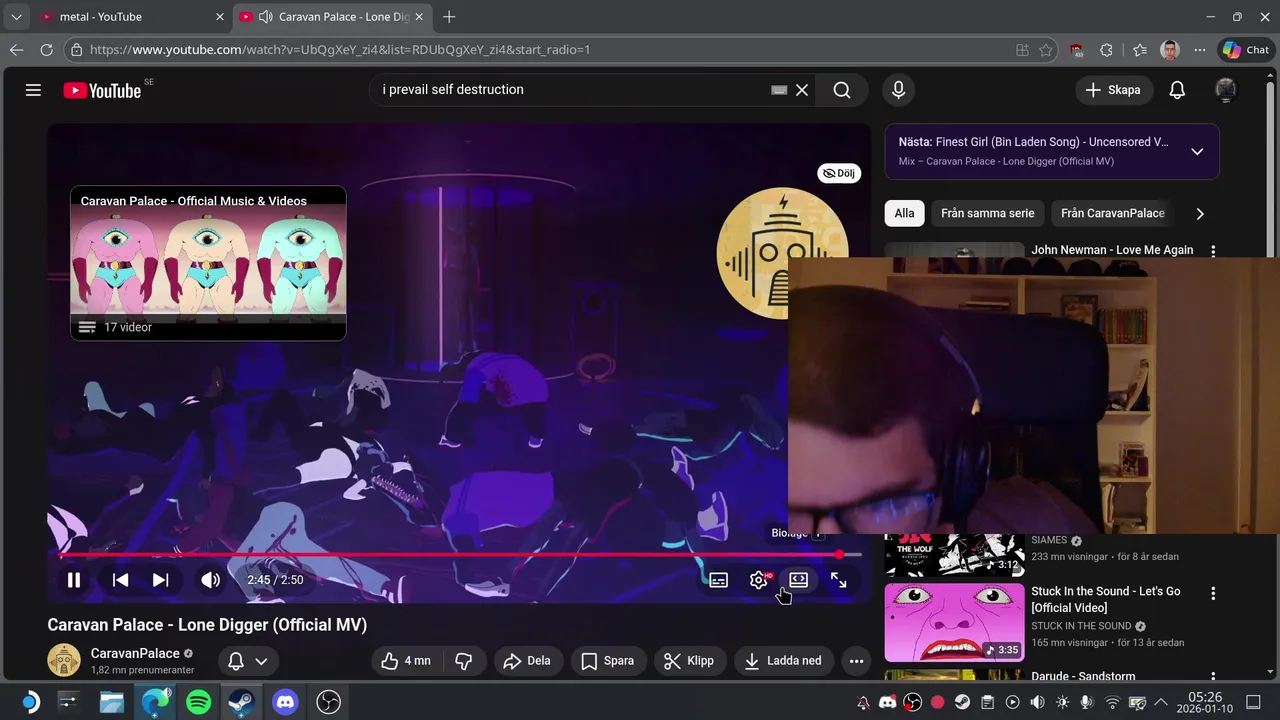Image resolution: width=1280 pixels, height=720 pixels.
Task: Pause the video
Action: click(74, 580)
